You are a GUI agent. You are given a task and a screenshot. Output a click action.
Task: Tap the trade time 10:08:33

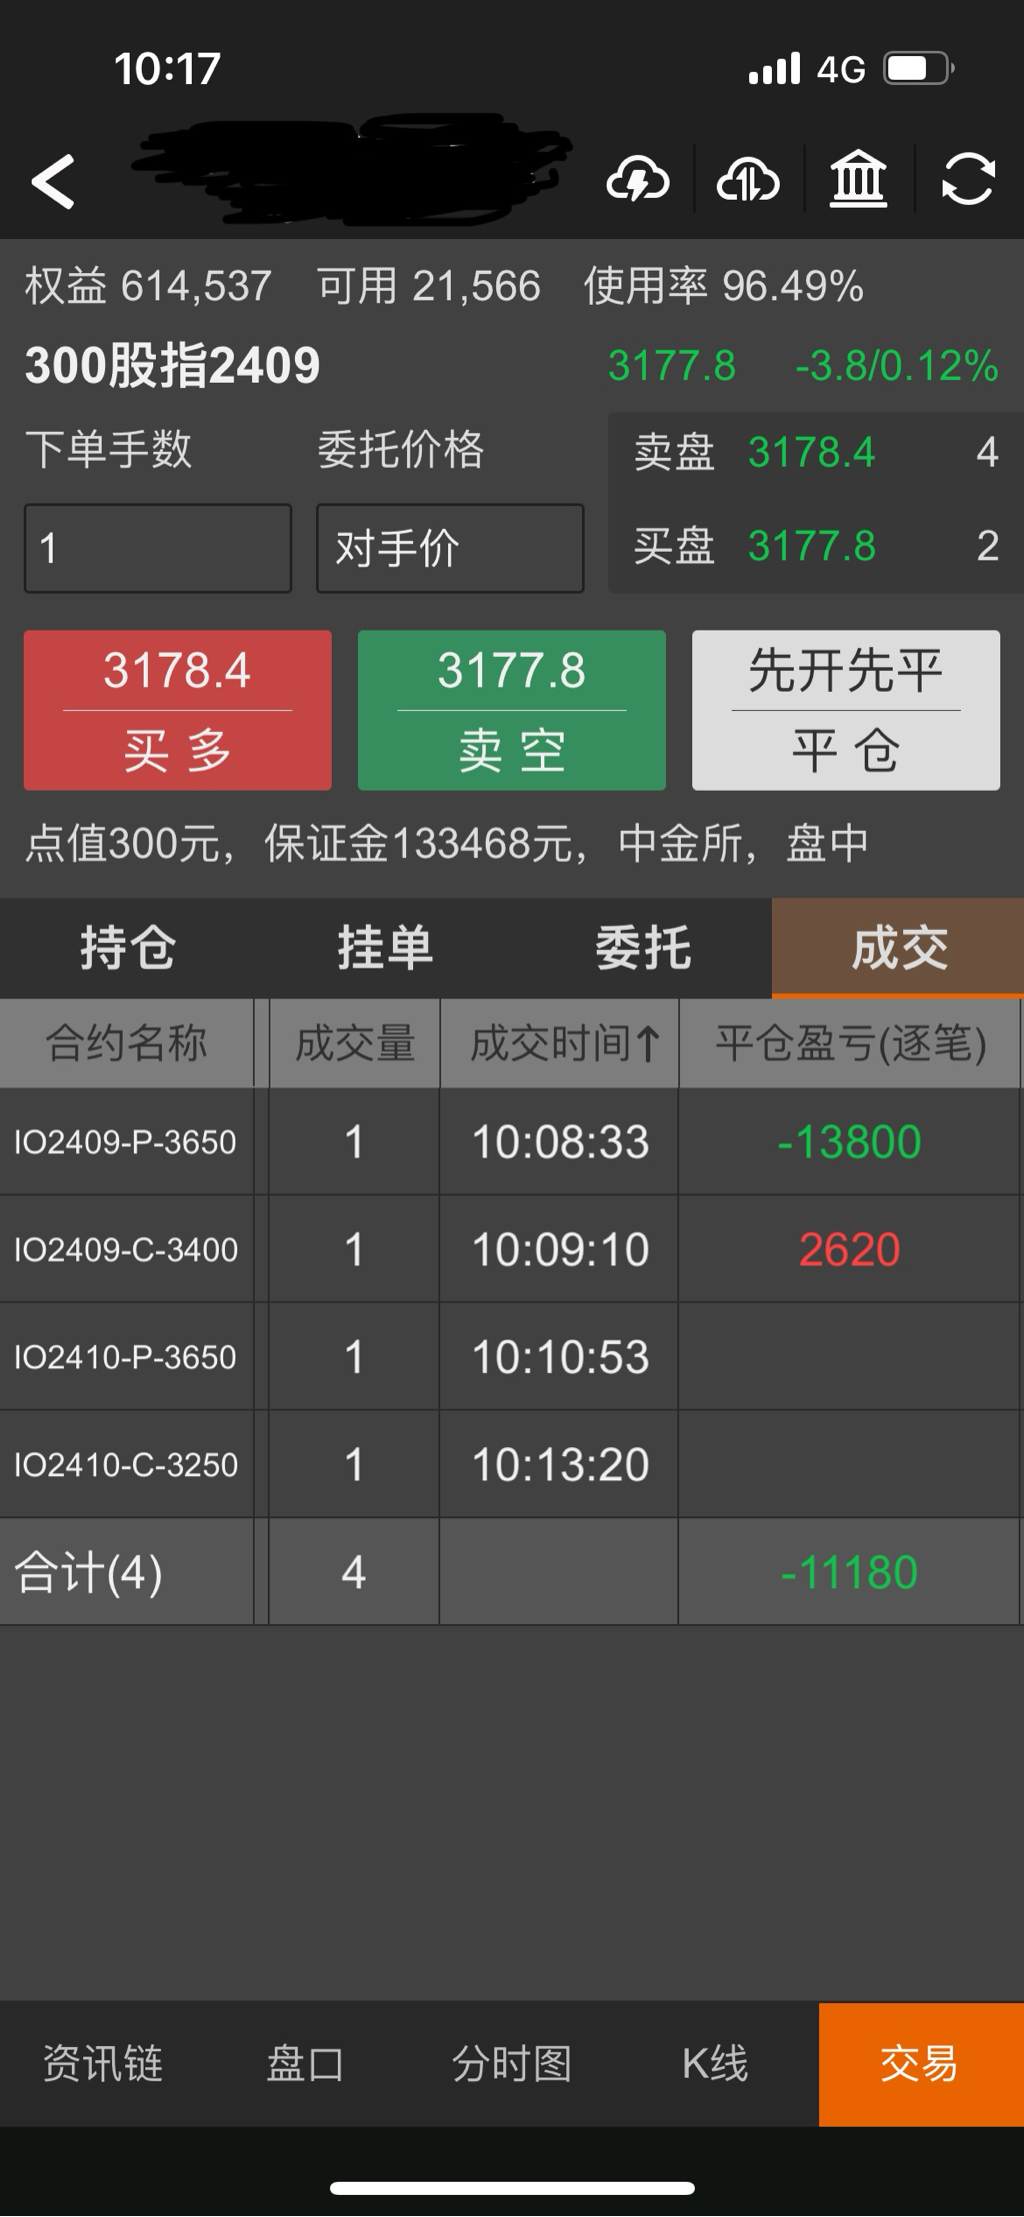(x=560, y=1141)
